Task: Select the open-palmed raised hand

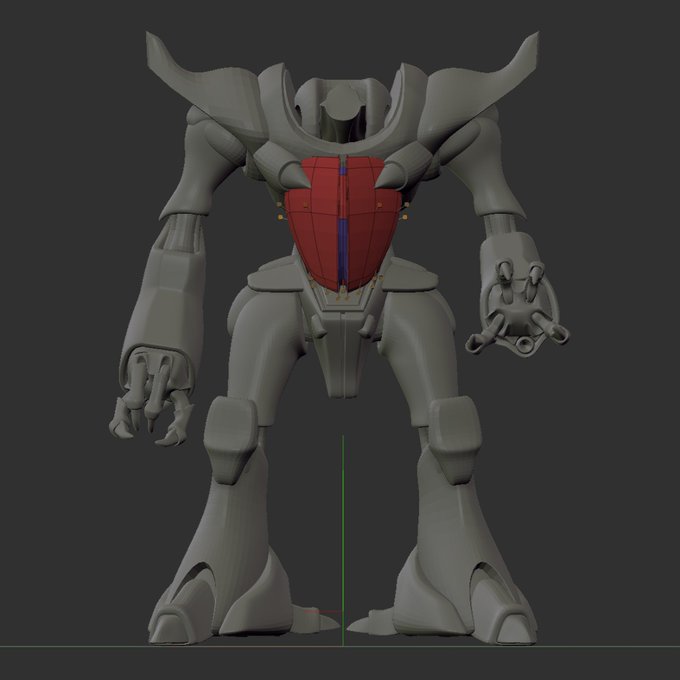Action: coord(518,306)
